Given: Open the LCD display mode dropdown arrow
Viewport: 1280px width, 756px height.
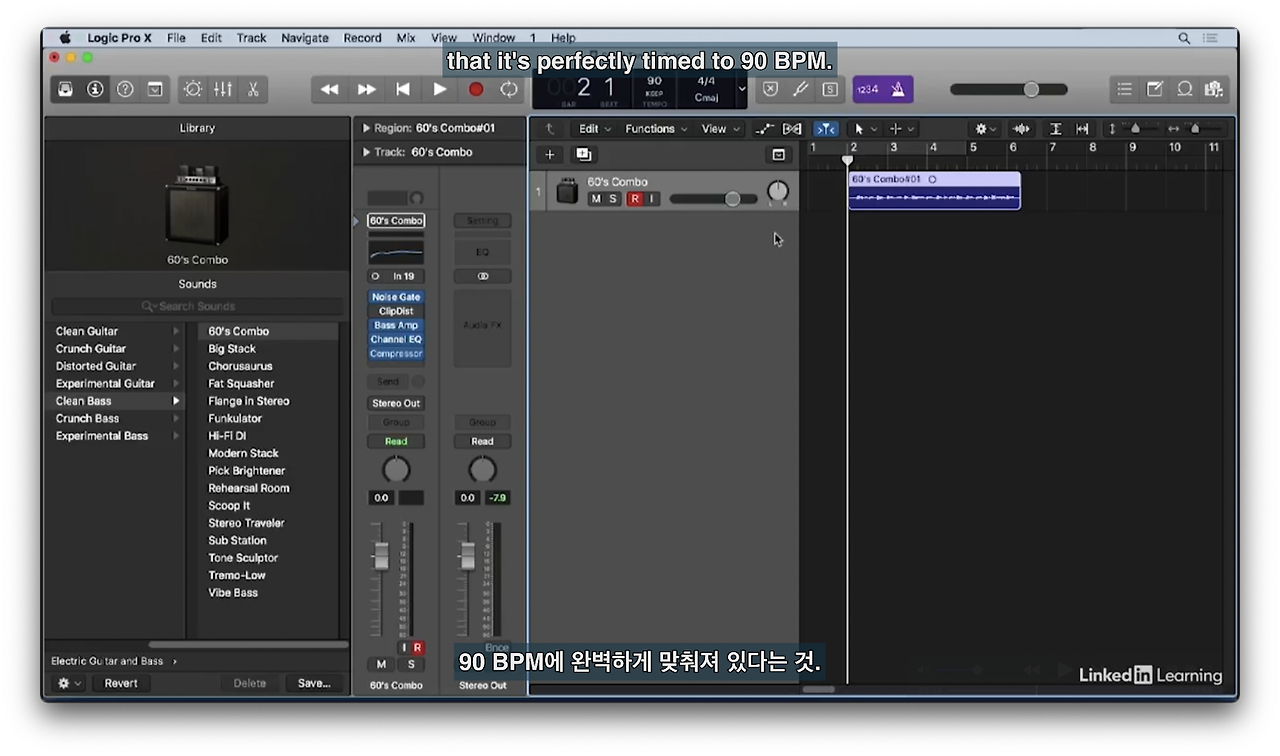Looking at the screenshot, I should coord(742,89).
